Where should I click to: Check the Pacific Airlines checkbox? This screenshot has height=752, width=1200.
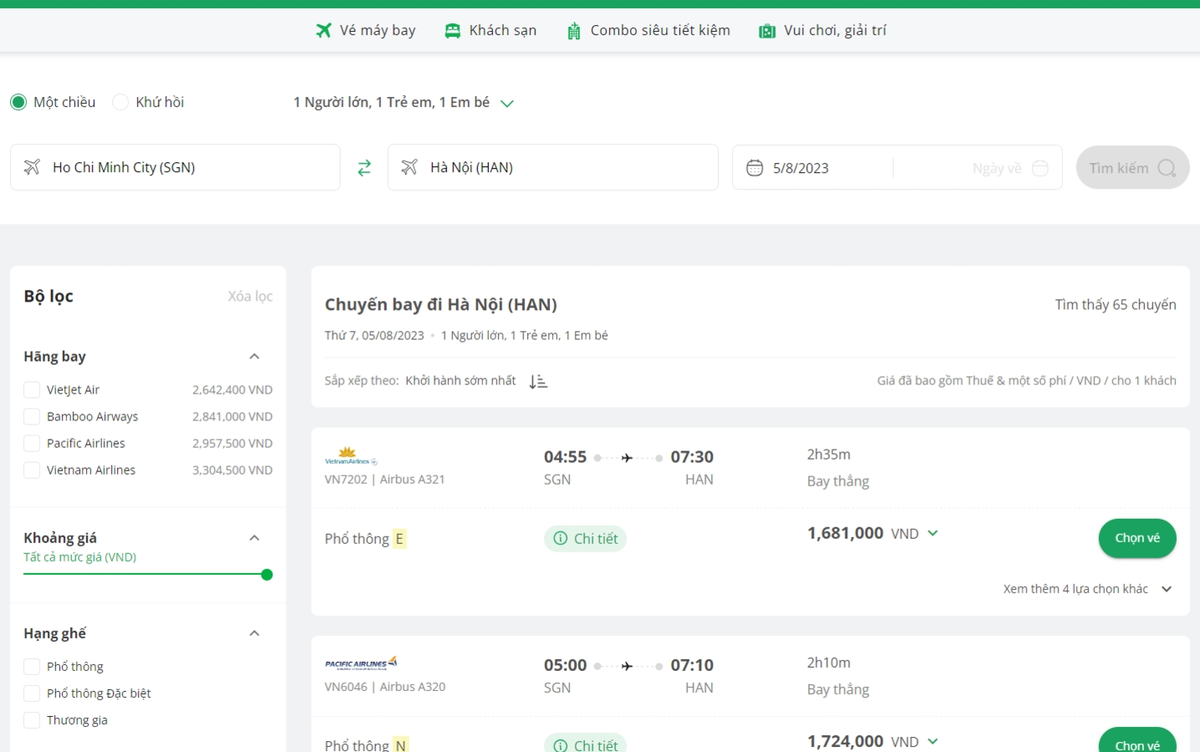pyautogui.click(x=32, y=443)
